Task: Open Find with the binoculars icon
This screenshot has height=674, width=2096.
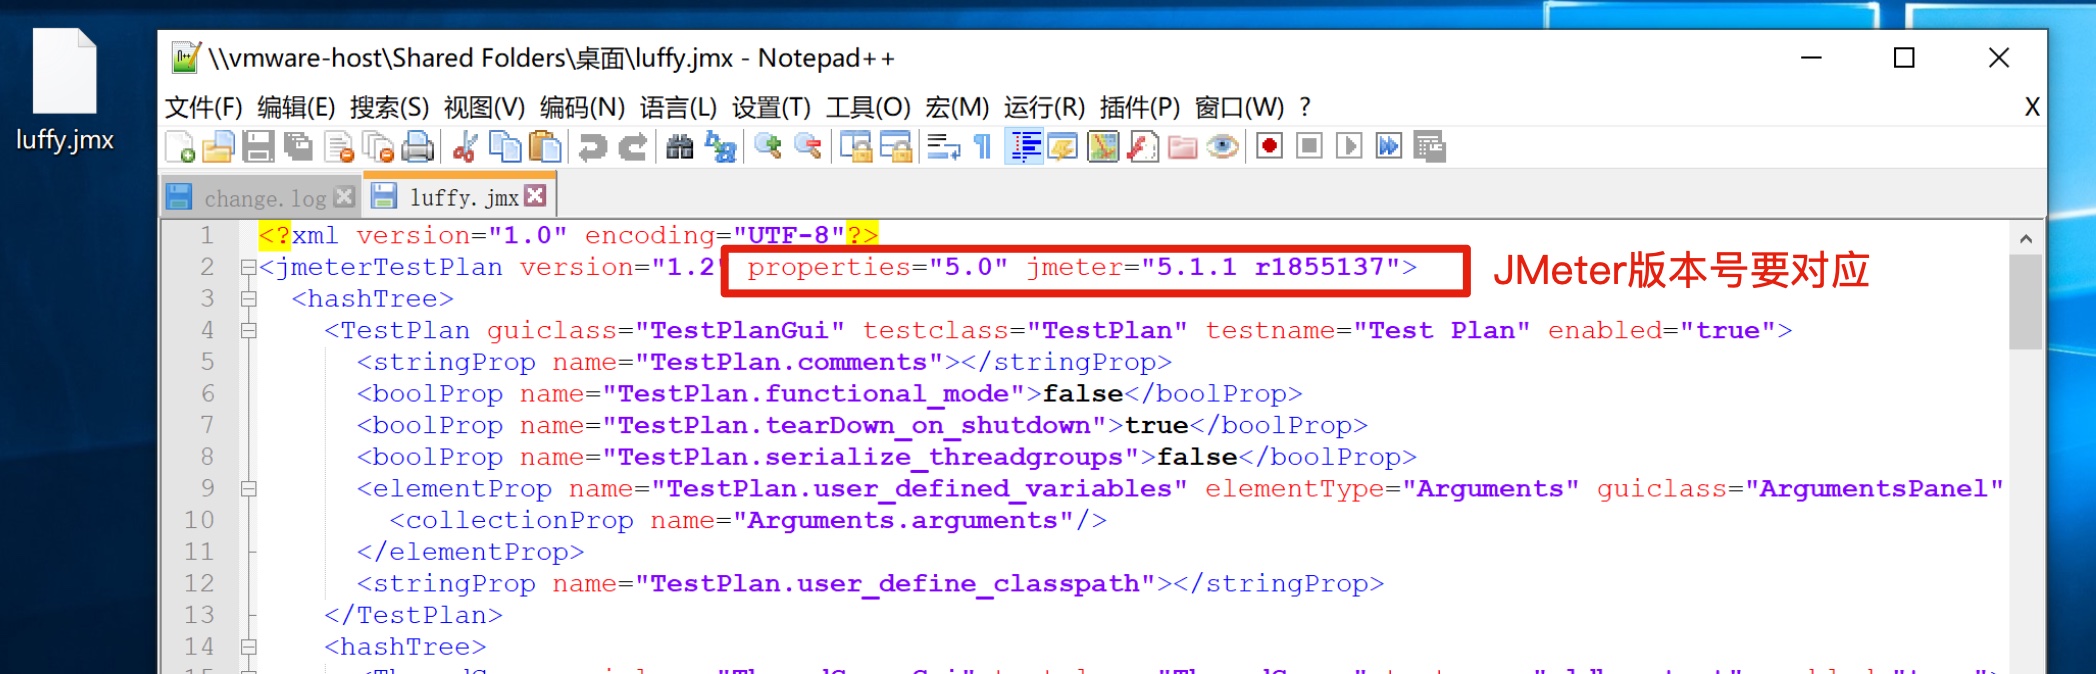Action: click(679, 147)
